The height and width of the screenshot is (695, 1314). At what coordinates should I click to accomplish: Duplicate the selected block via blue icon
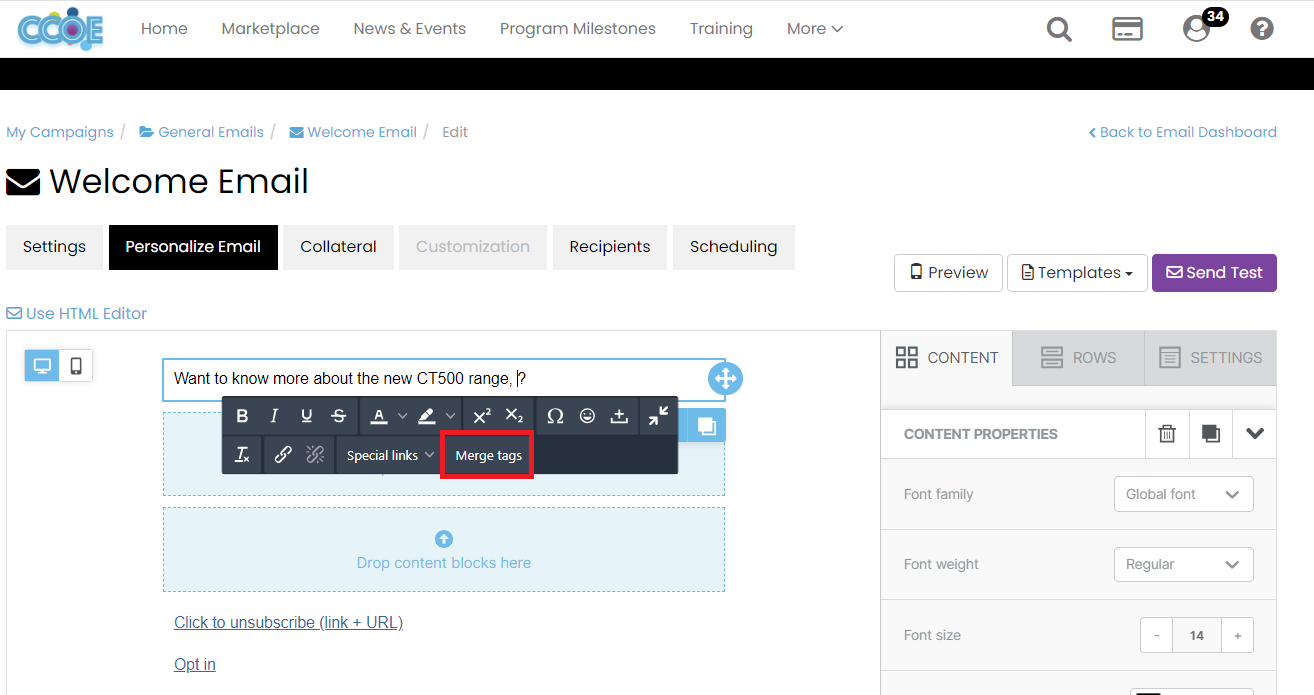707,425
